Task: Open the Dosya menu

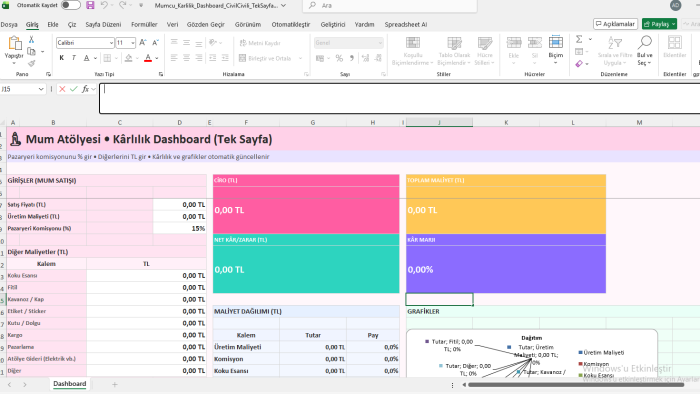Action: click(9, 25)
